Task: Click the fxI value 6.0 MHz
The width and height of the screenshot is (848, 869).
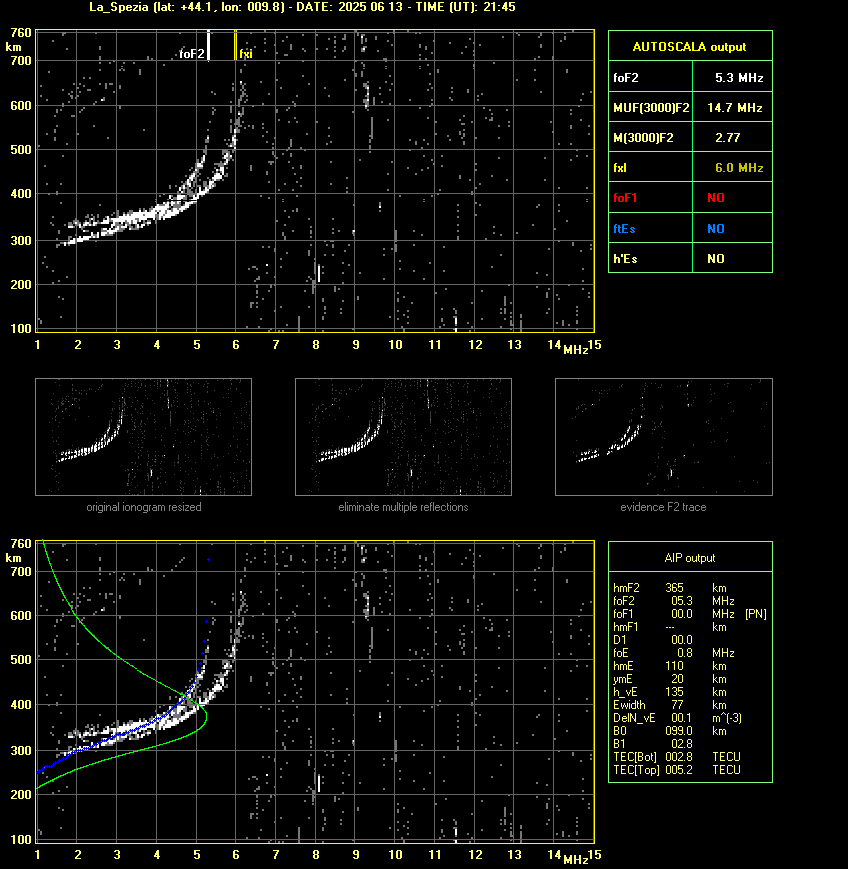Action: [x=739, y=168]
